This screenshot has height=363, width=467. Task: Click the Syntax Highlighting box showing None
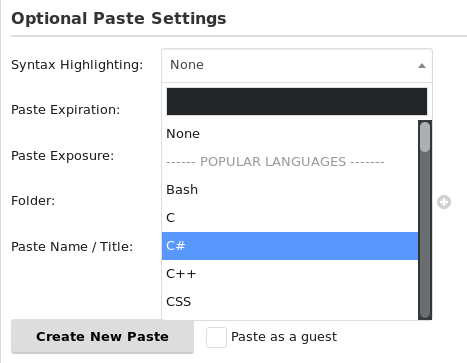click(x=297, y=65)
